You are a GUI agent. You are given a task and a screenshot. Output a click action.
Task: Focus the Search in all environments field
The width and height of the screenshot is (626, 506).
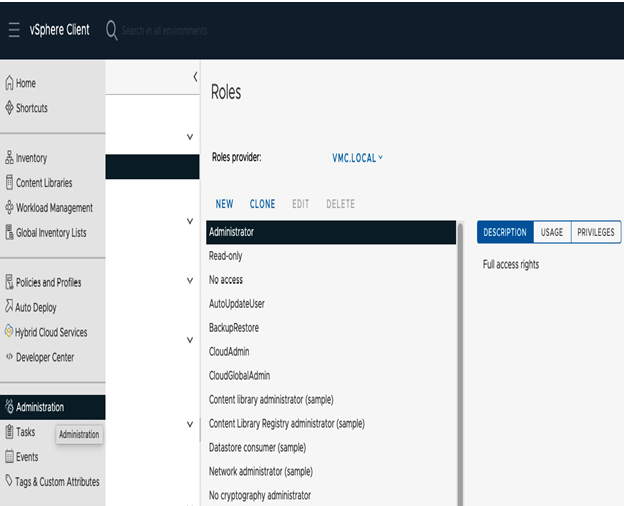coord(164,31)
